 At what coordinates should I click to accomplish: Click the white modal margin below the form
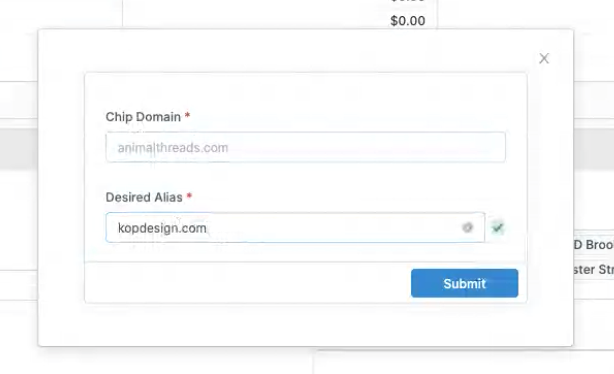click(305, 324)
